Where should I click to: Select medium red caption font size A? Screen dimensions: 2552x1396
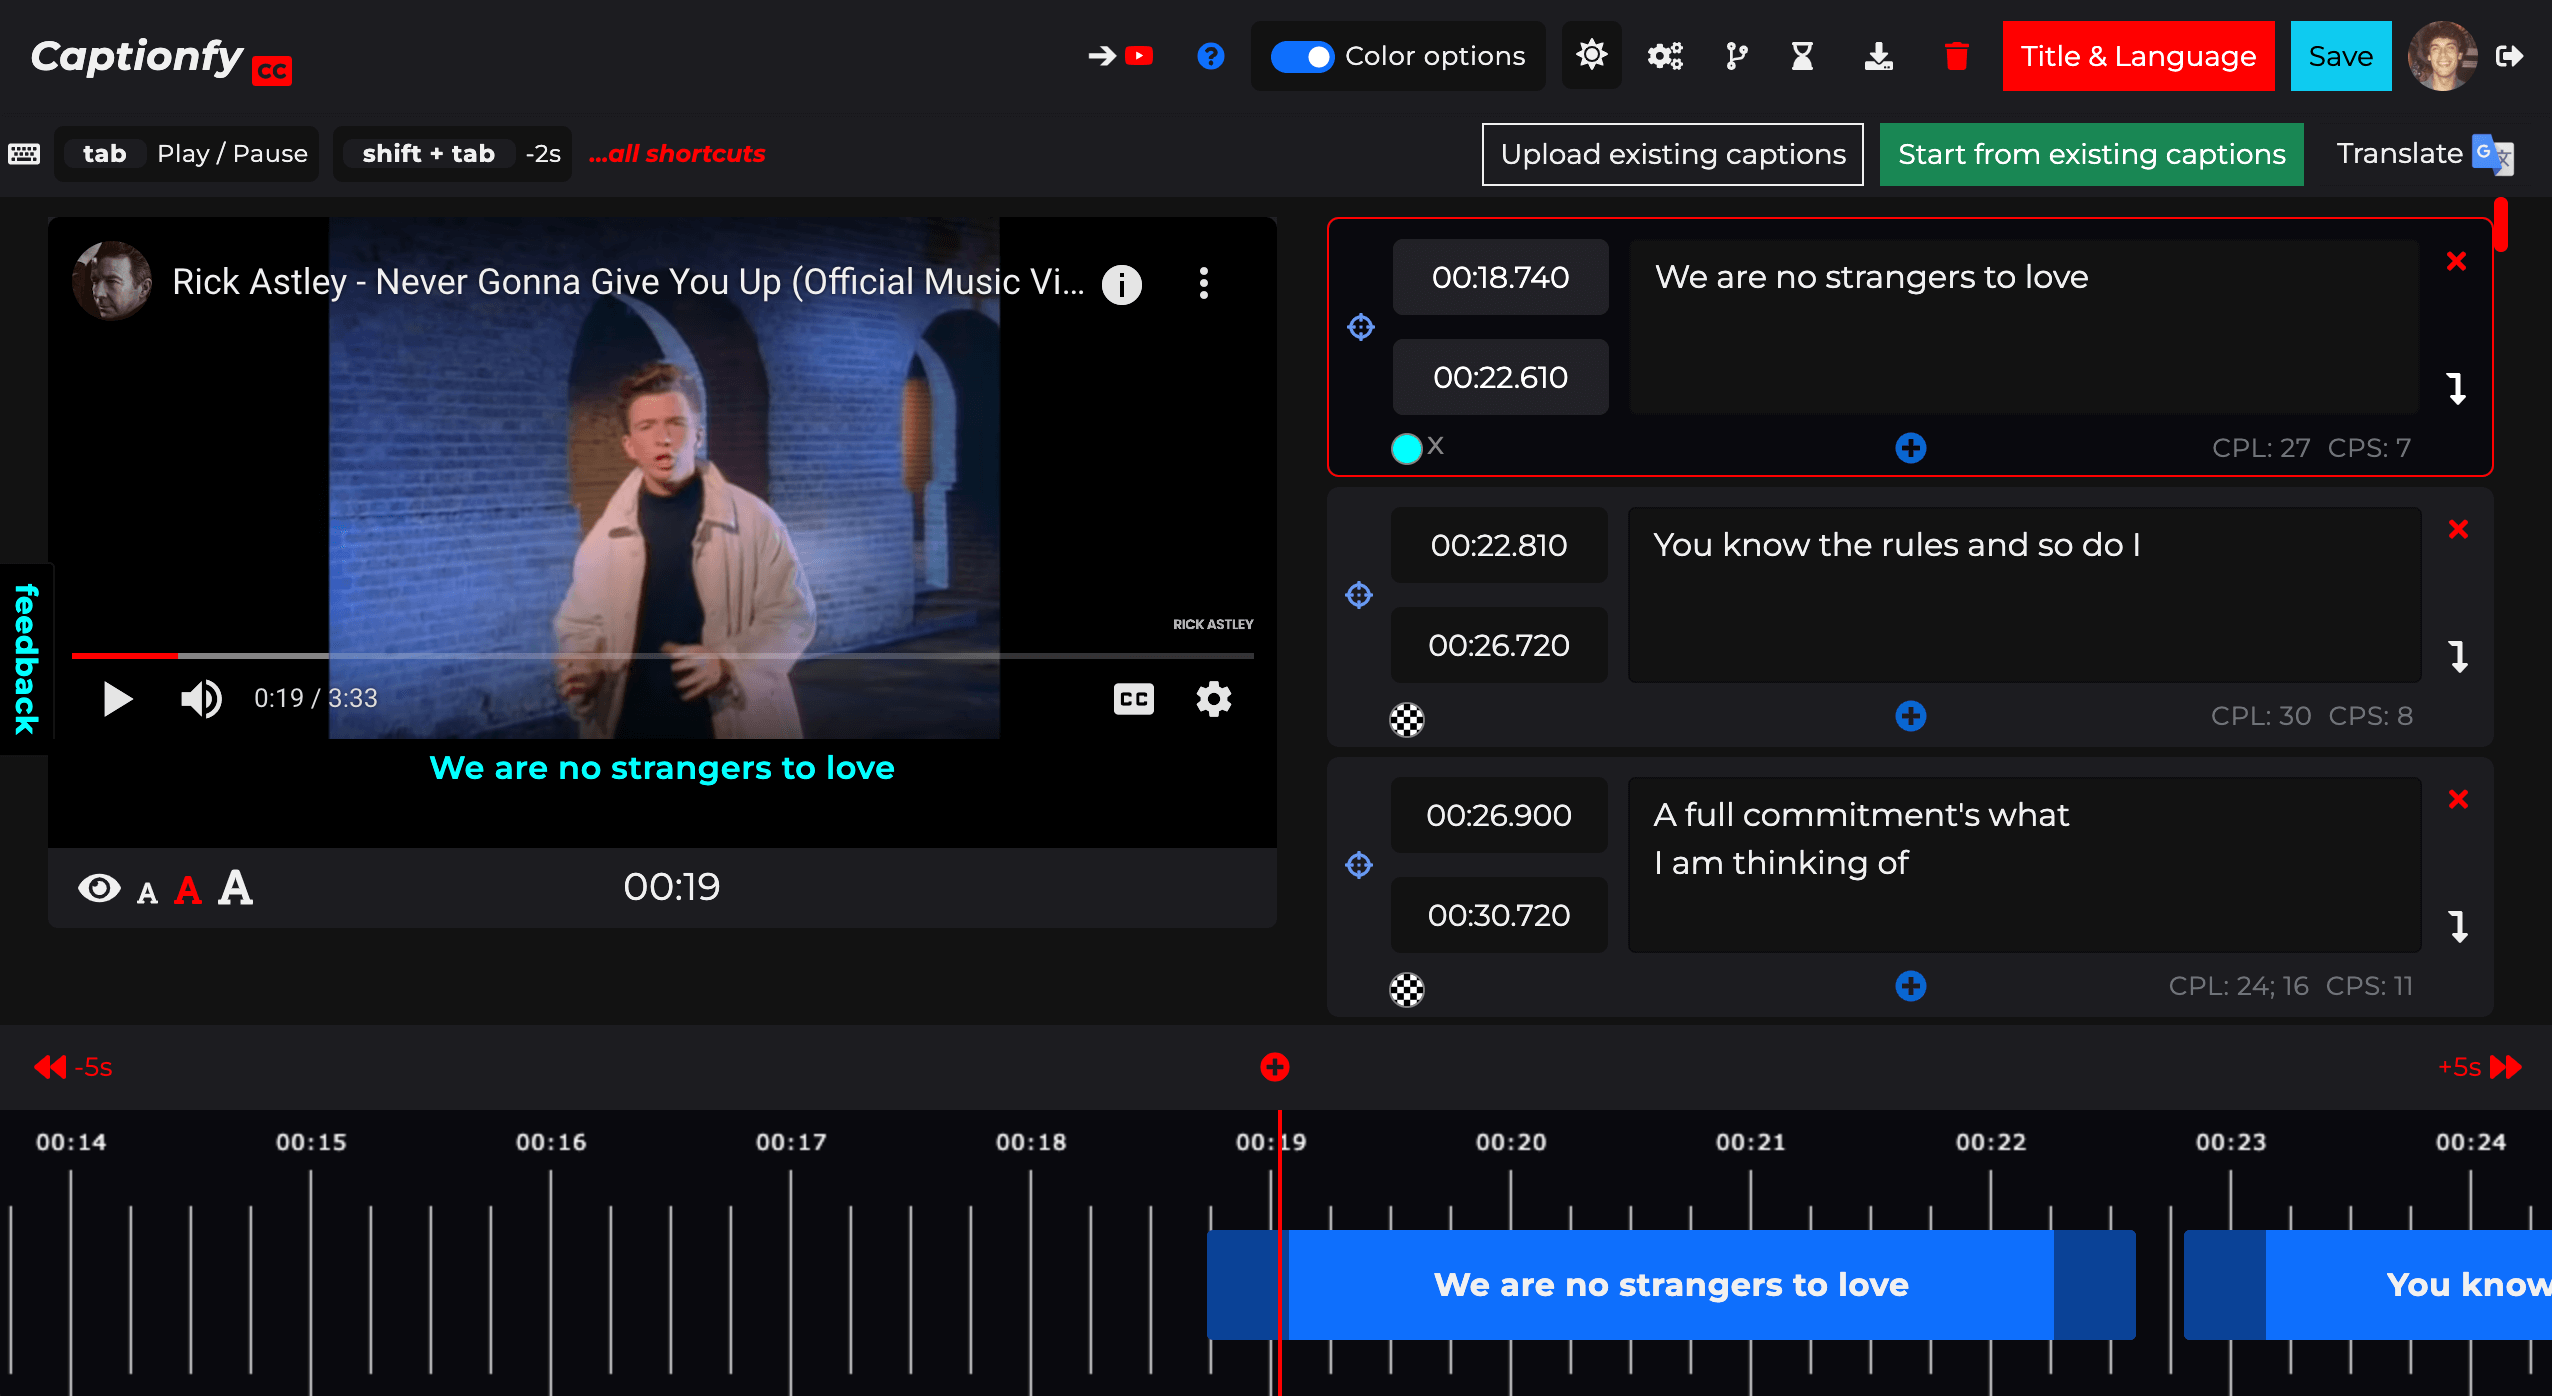click(x=188, y=890)
